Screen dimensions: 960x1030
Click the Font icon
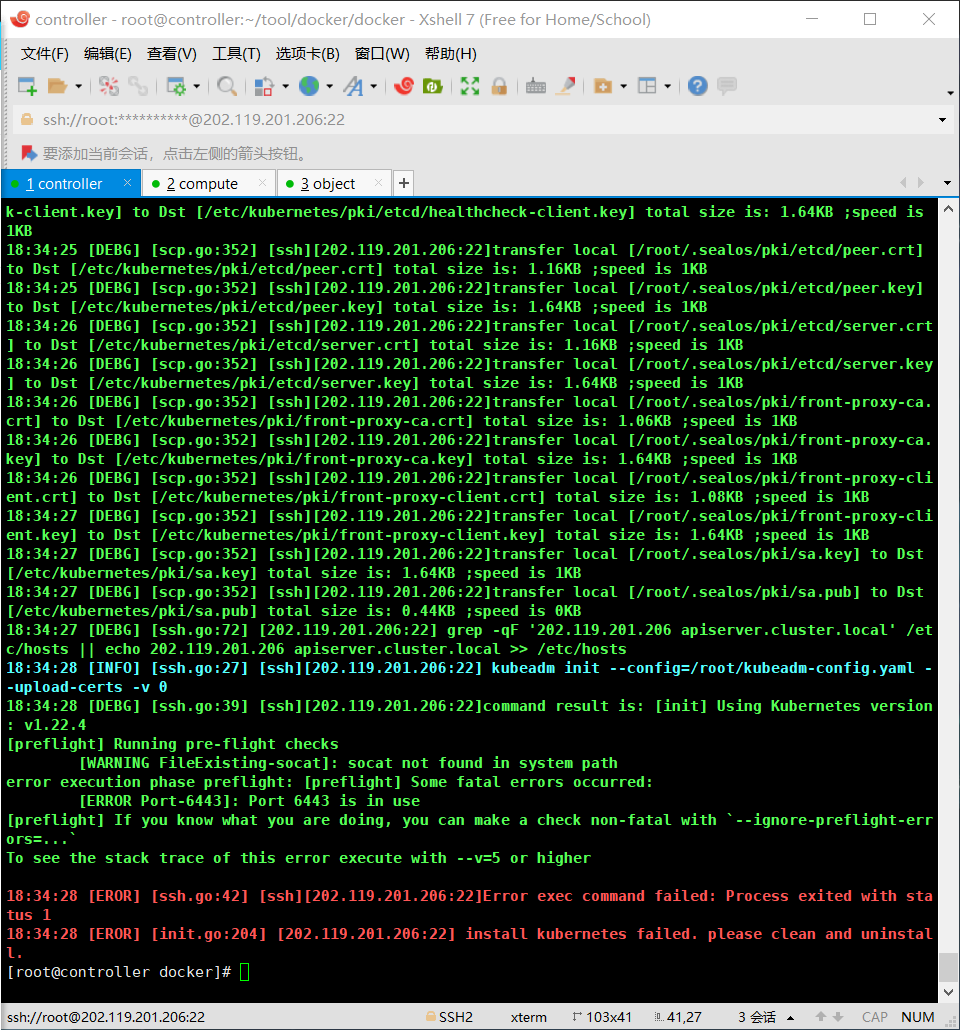[354, 86]
